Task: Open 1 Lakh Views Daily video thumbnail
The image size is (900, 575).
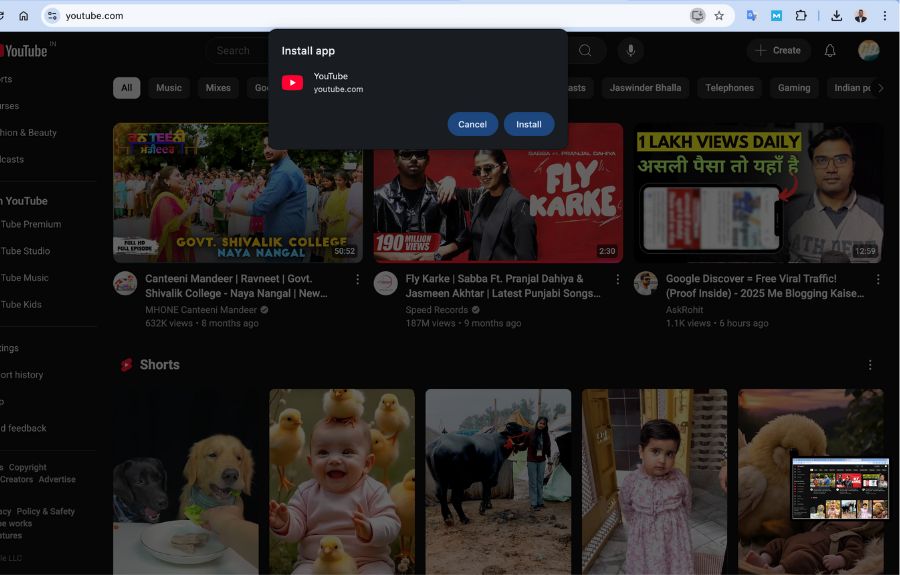Action: pos(758,193)
